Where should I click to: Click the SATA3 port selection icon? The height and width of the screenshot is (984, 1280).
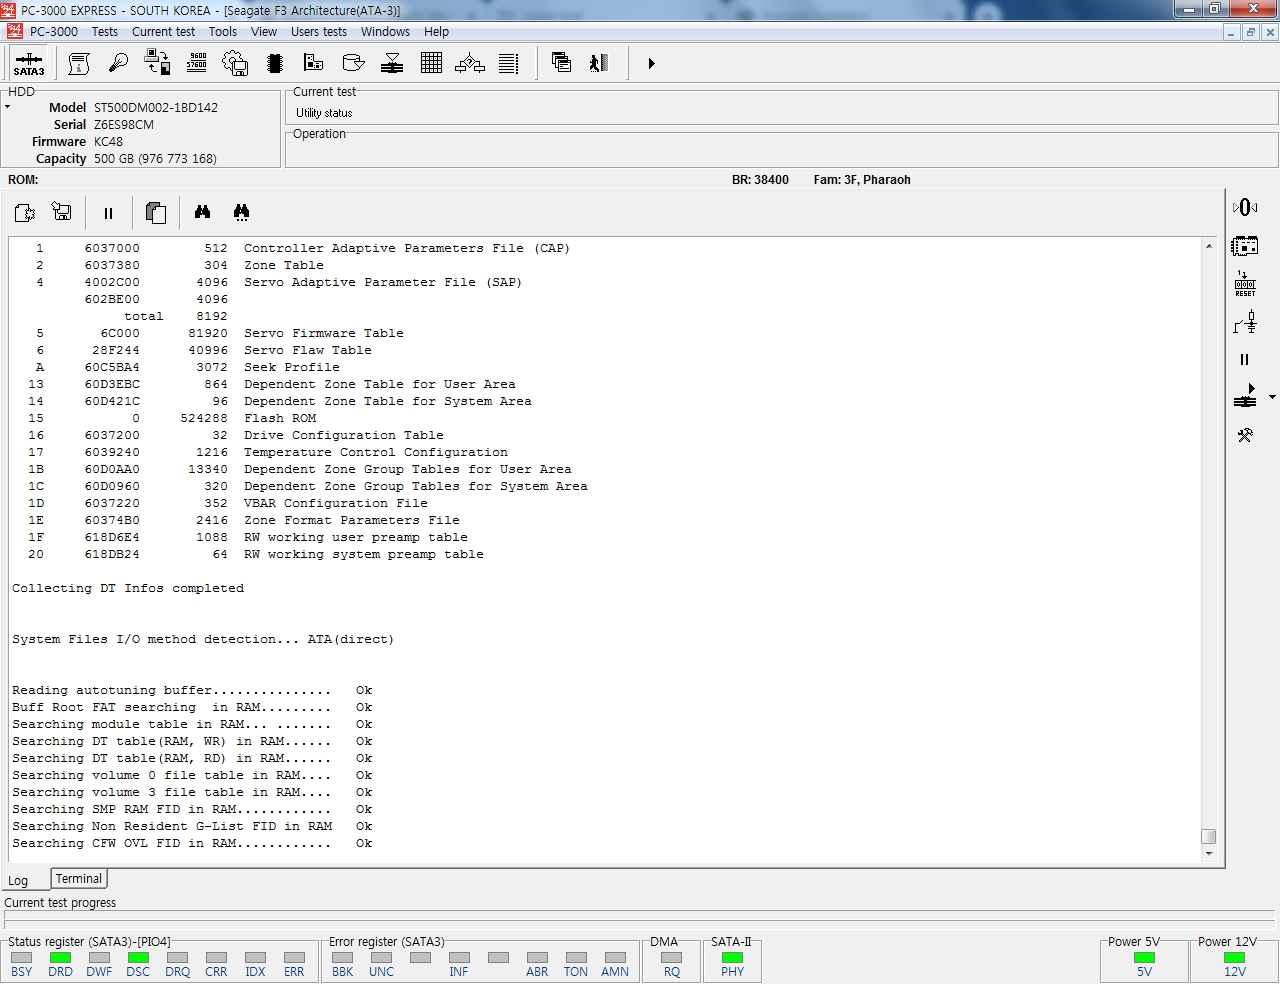point(29,64)
